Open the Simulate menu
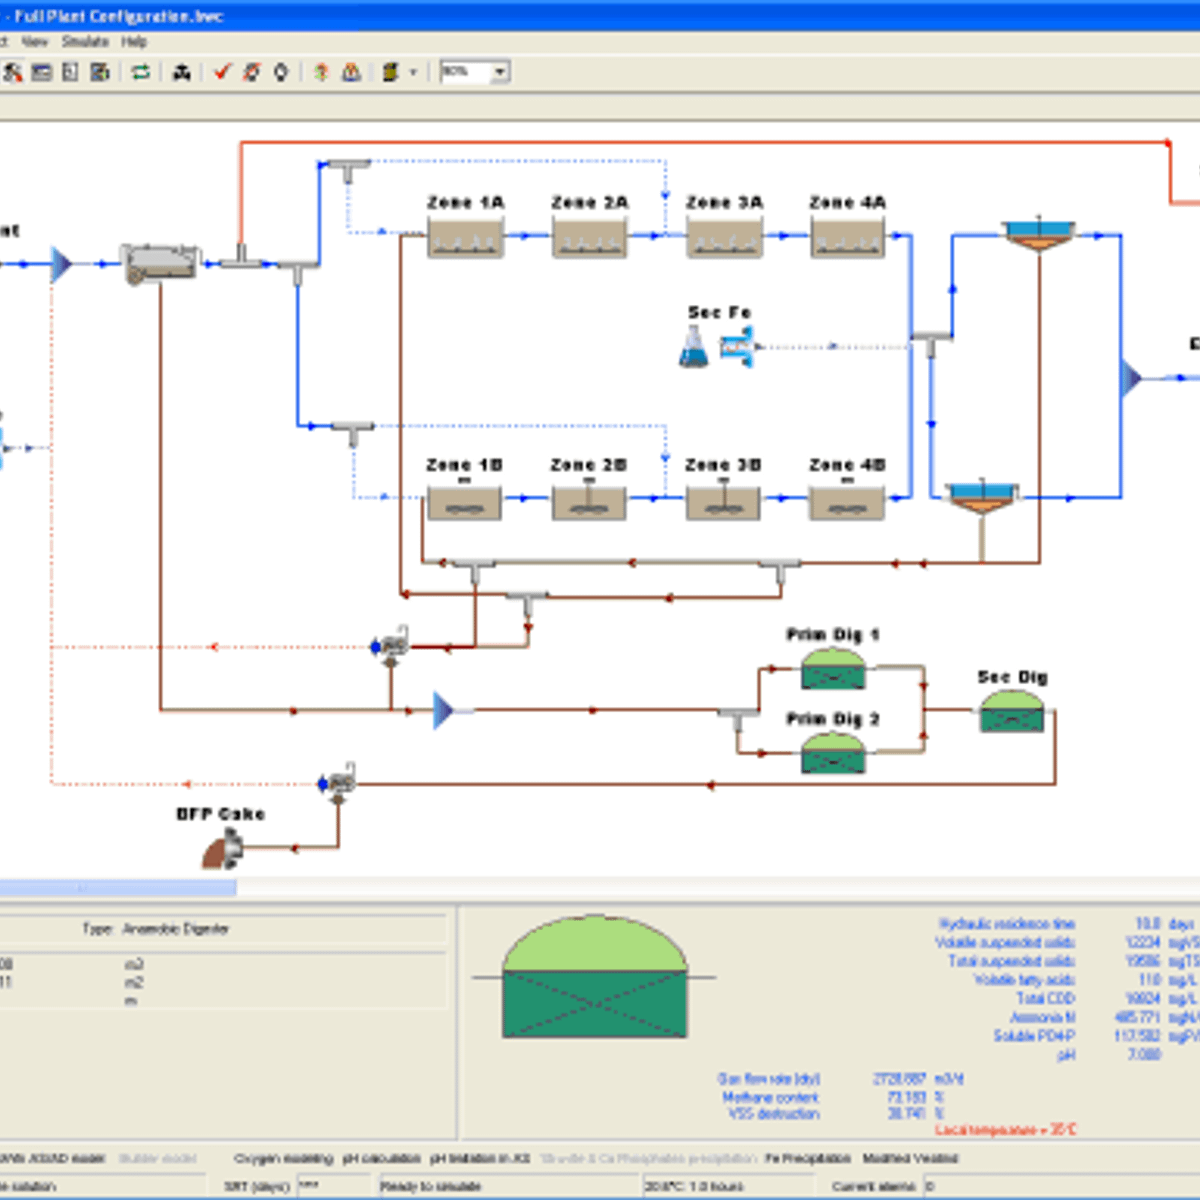 pos(85,42)
